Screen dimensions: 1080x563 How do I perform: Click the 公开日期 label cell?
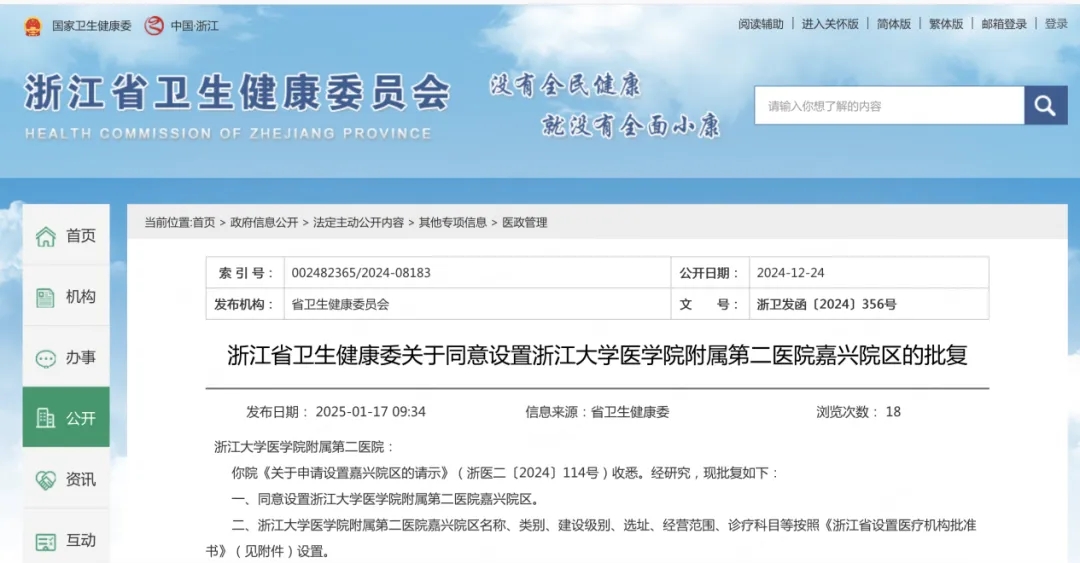point(710,273)
